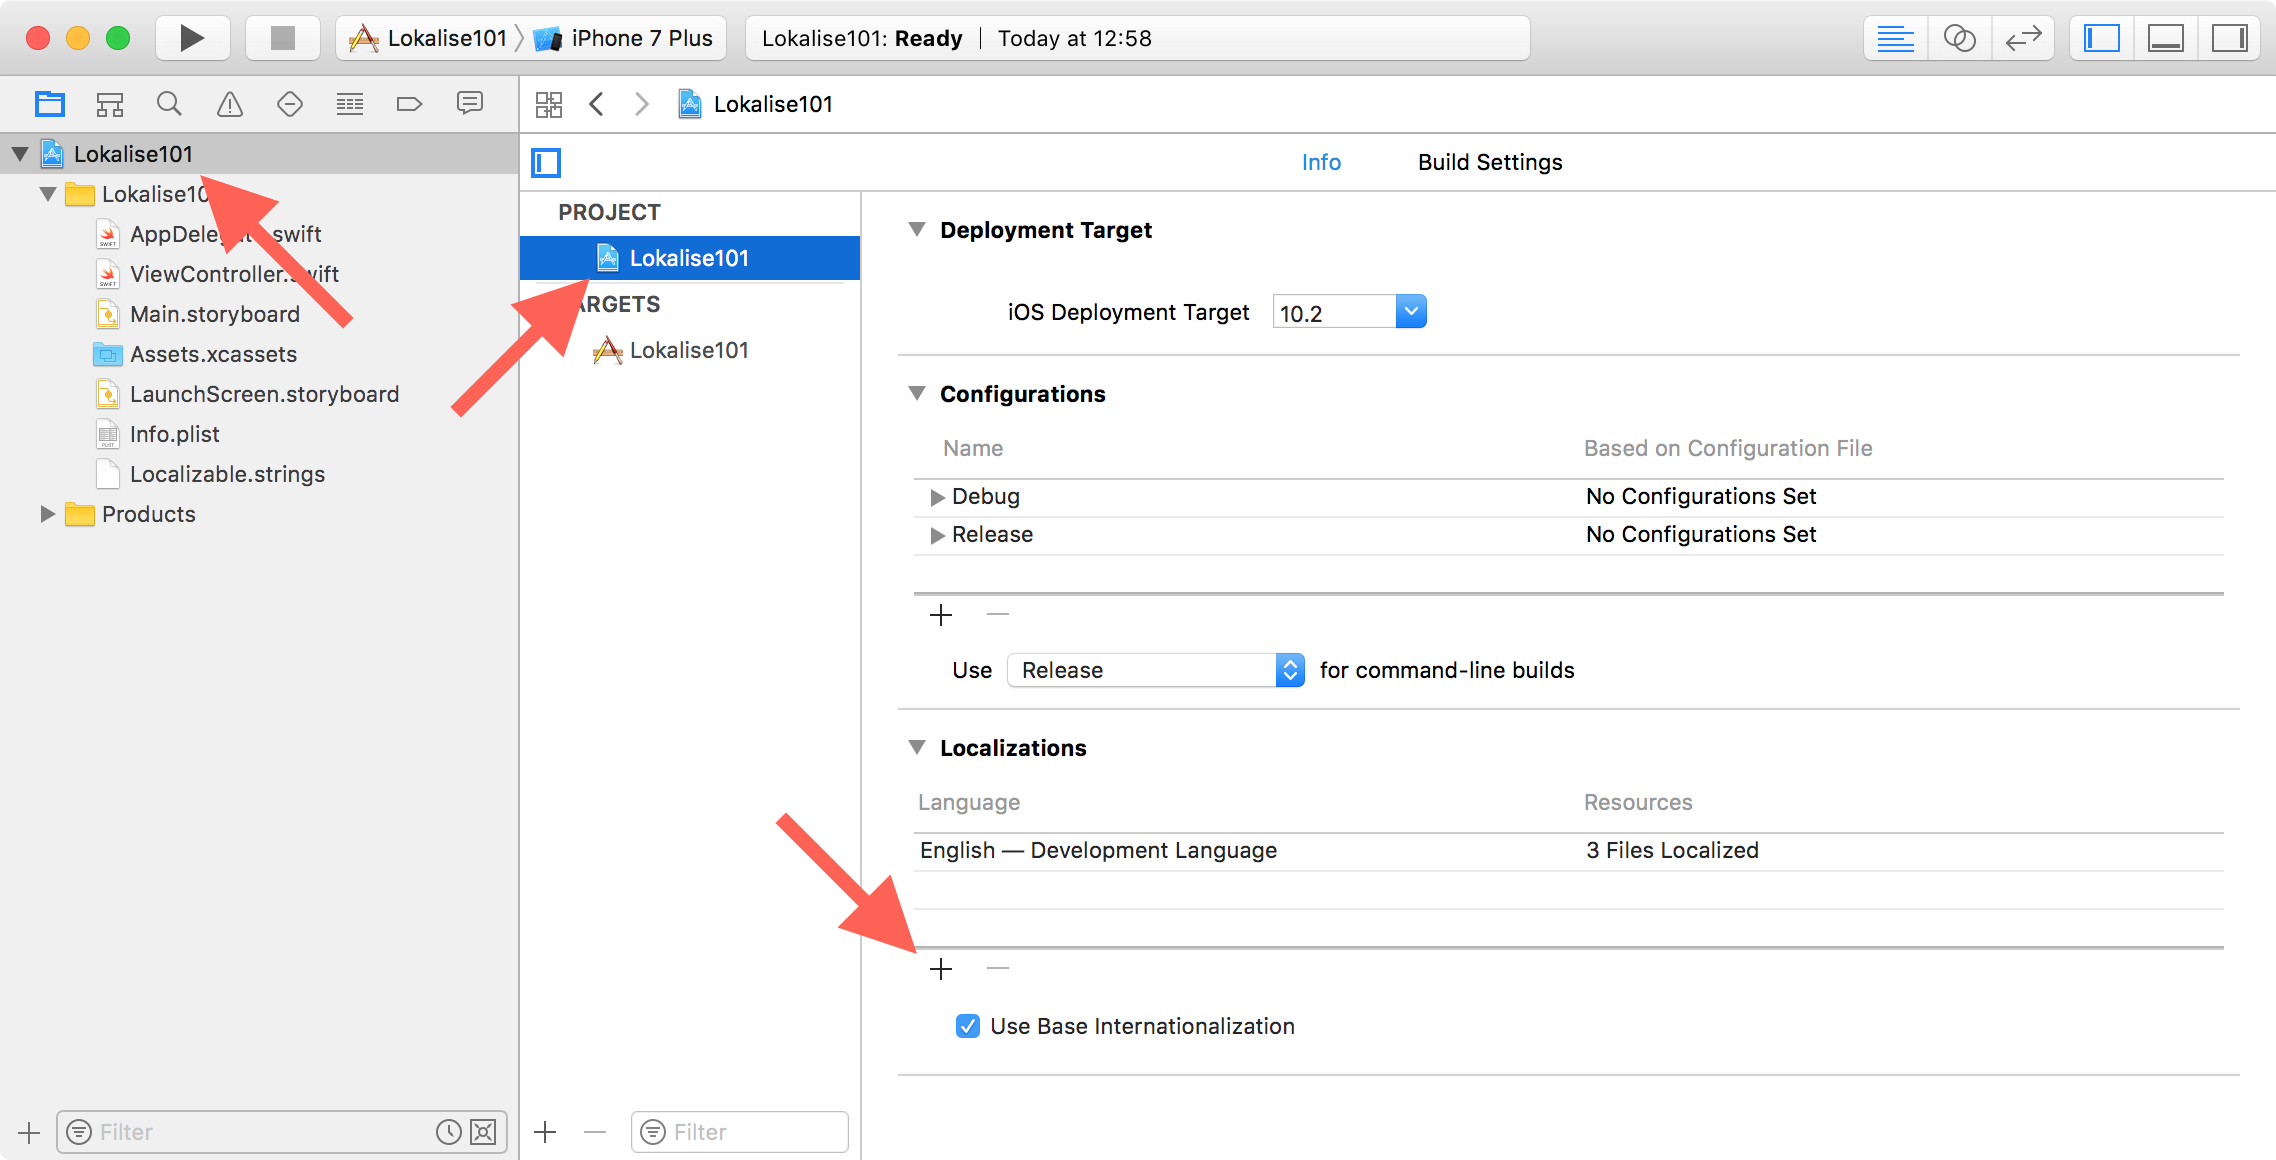2276x1160 pixels.
Task: Hide the project and targets list
Action: (x=546, y=162)
